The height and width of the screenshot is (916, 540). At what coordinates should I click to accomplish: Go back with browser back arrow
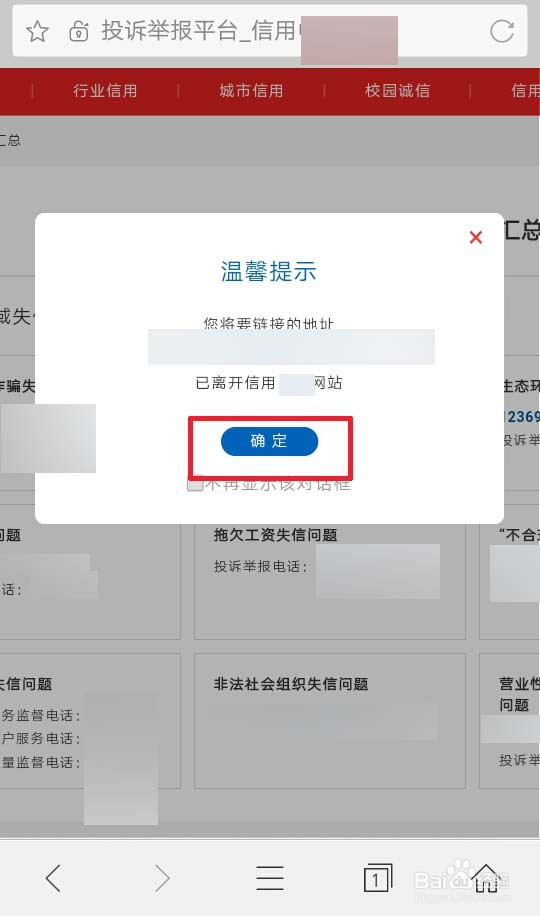click(x=53, y=878)
